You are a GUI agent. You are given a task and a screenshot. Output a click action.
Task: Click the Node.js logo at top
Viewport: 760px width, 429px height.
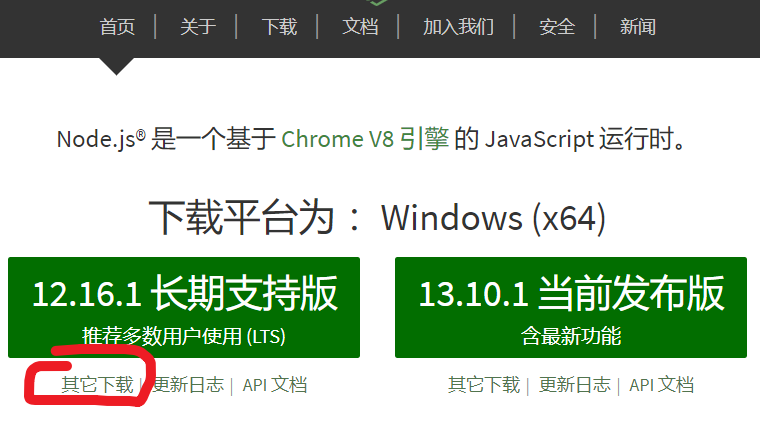377,2
